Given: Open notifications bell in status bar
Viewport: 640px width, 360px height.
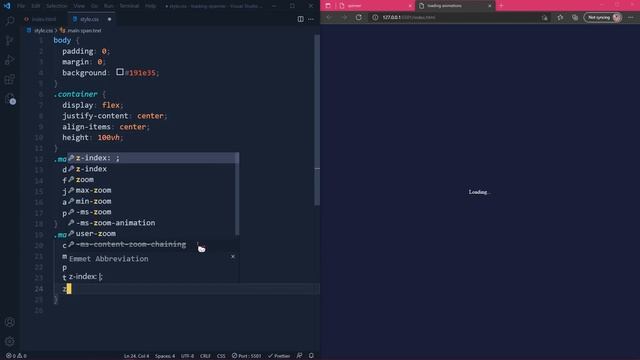Looking at the screenshot, I should coord(311,356).
